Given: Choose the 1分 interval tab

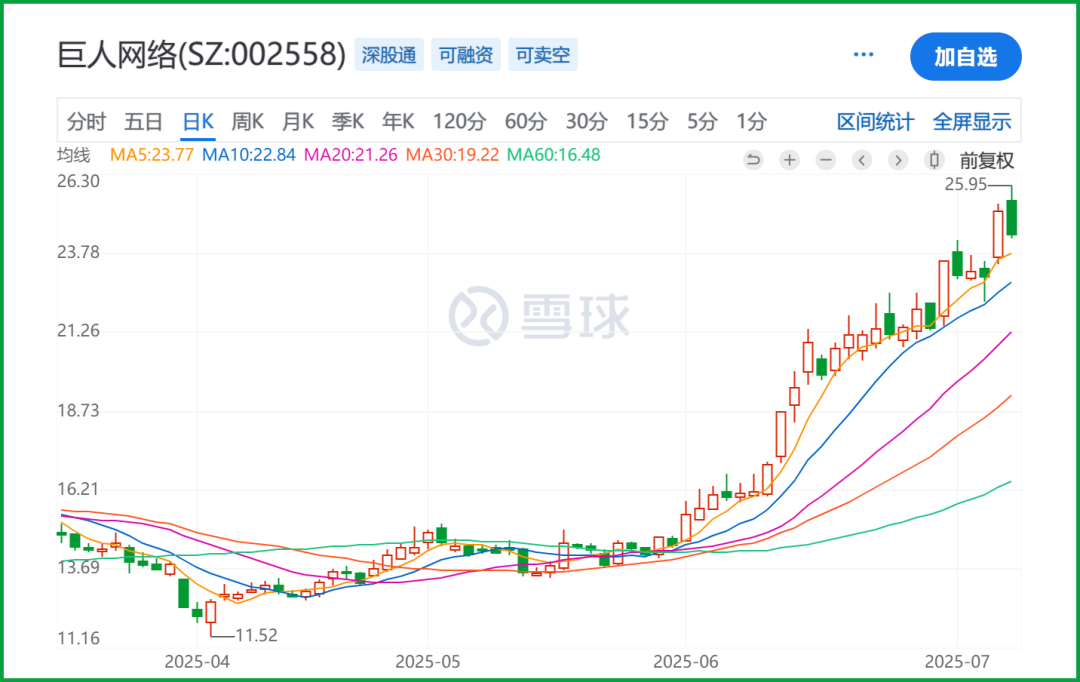Looking at the screenshot, I should [x=751, y=122].
